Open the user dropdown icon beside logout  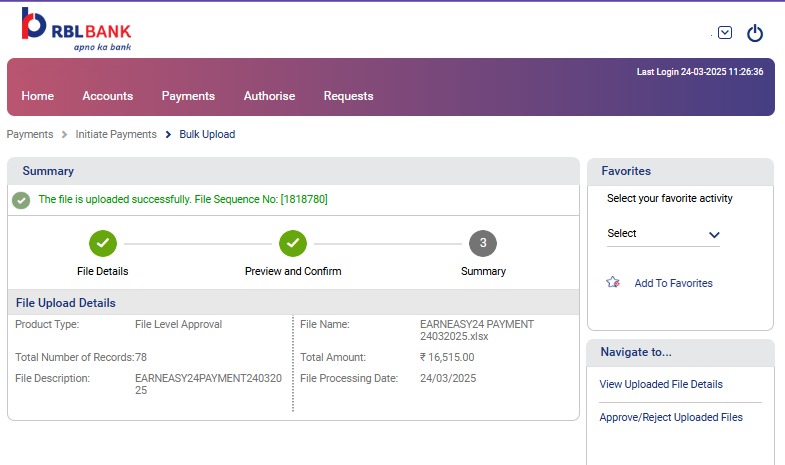pos(724,33)
